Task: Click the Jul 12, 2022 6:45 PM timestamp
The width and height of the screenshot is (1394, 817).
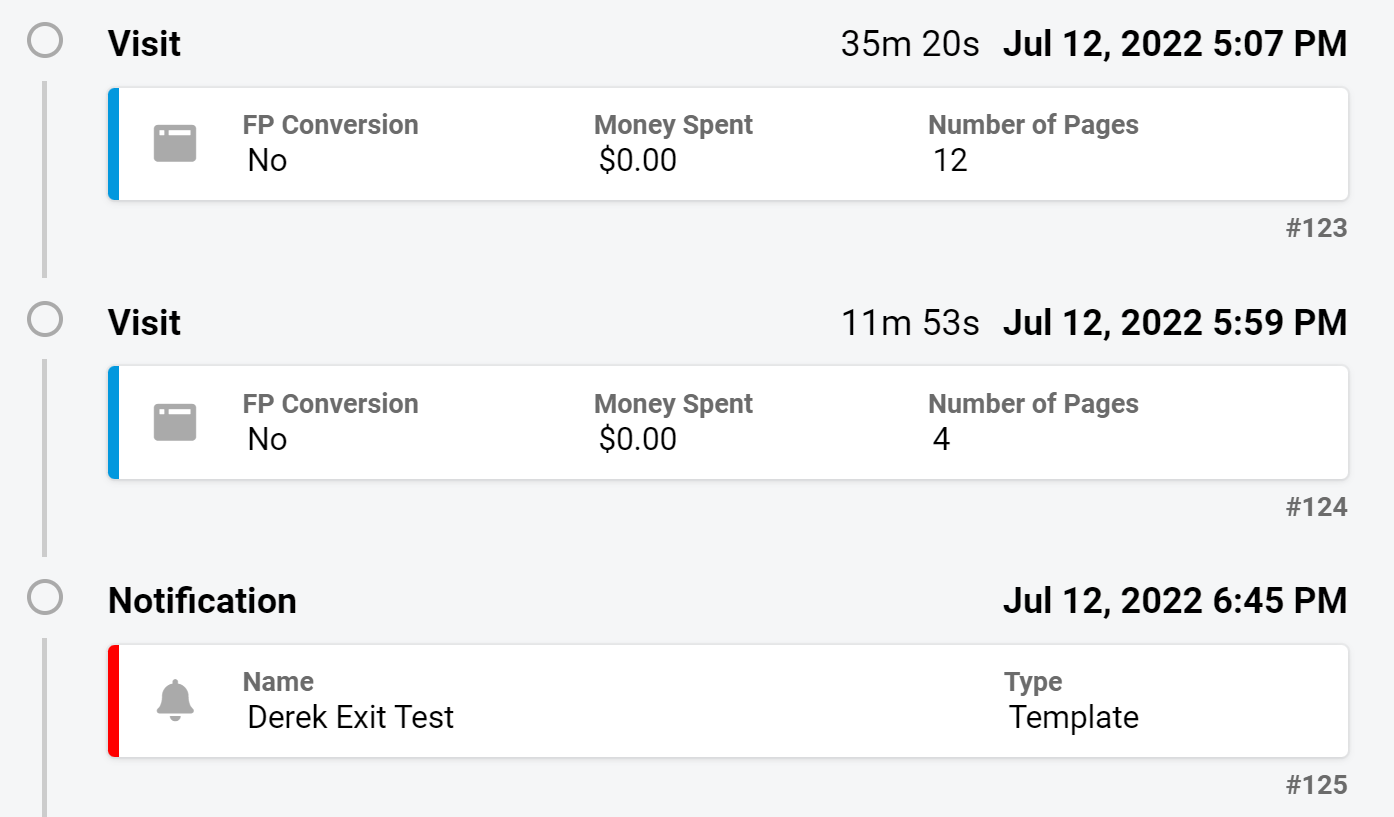Action: 1175,601
